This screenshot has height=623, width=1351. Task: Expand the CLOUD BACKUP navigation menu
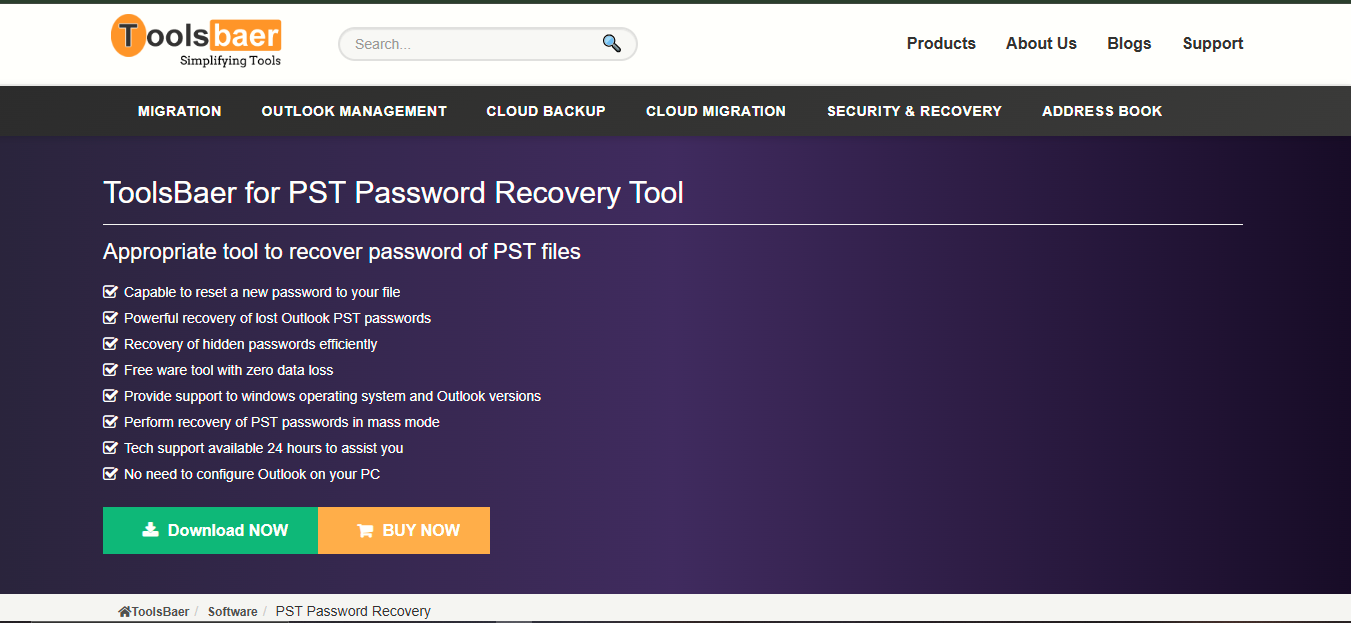pos(546,111)
